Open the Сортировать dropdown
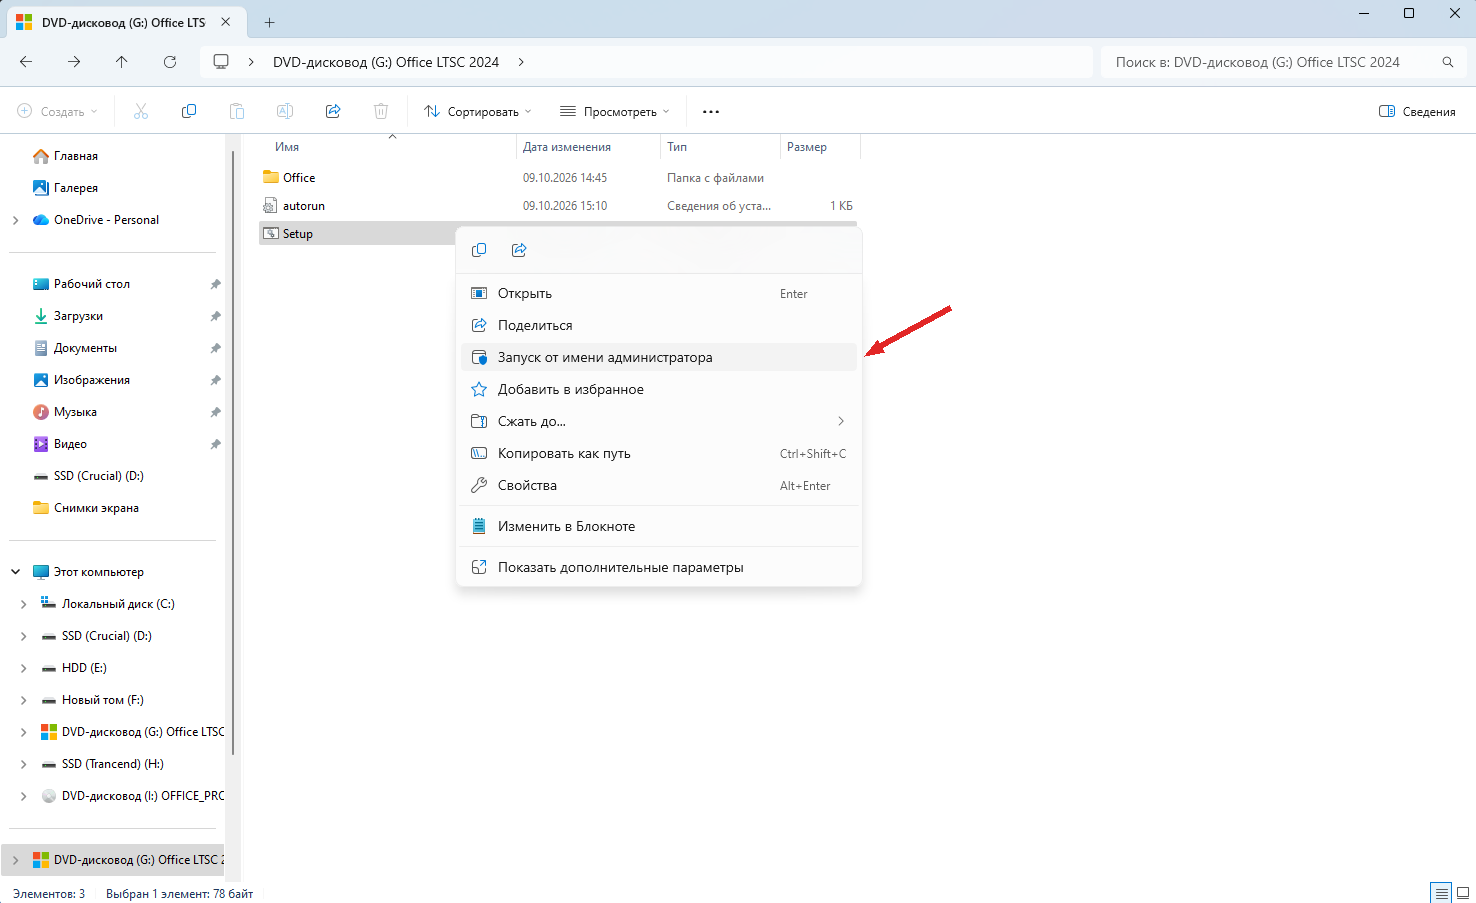 (x=478, y=111)
